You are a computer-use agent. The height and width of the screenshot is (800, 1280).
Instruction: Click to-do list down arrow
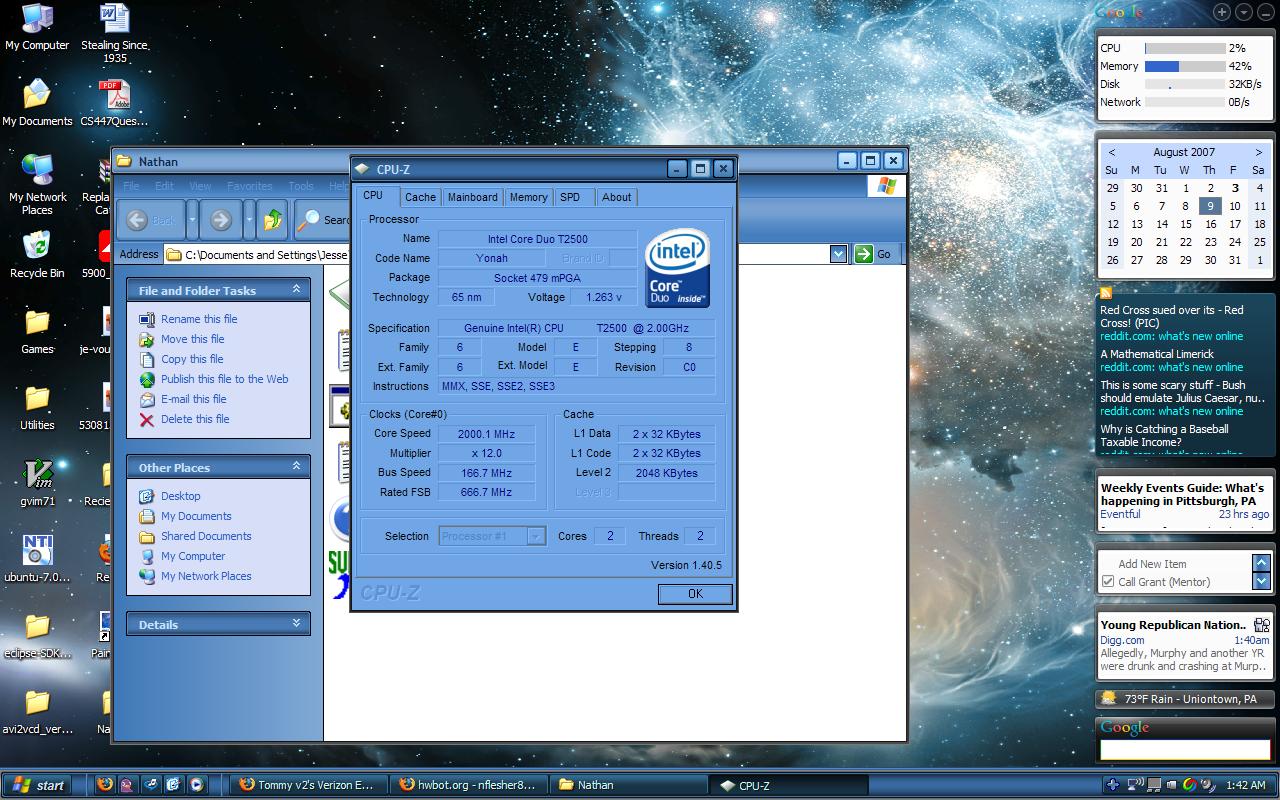point(1261,581)
